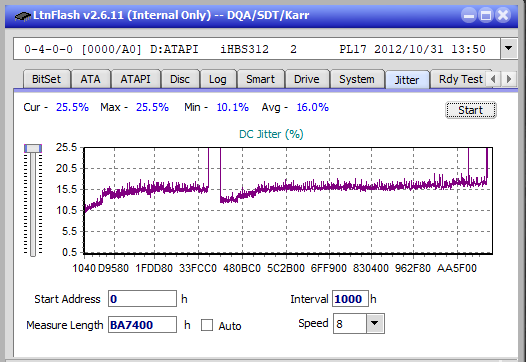The height and width of the screenshot is (362, 526).
Task: Click the Cur value 25.5%
Action: point(72,107)
